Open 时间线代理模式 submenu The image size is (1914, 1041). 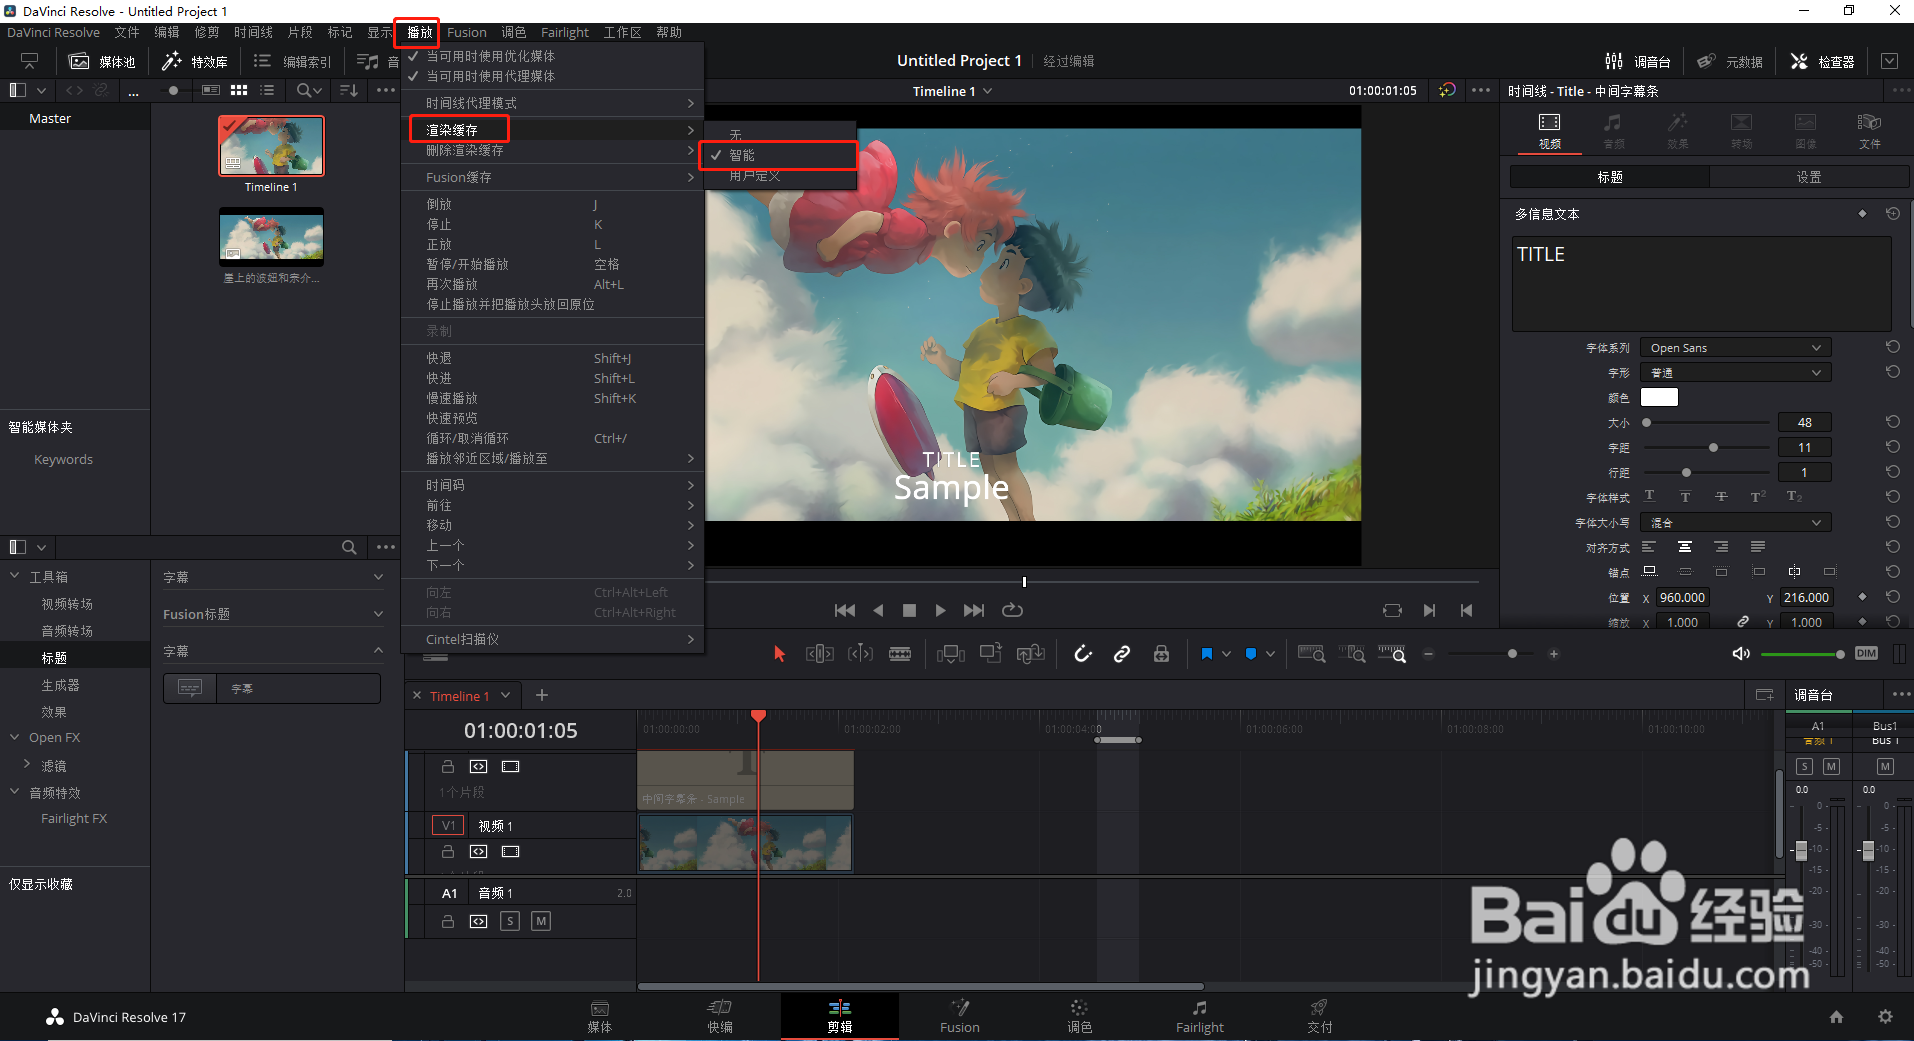tap(552, 103)
